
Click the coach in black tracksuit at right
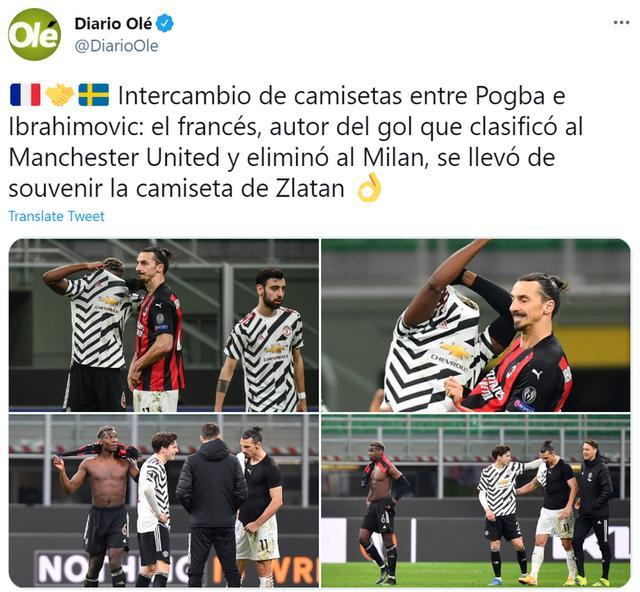[593, 510]
